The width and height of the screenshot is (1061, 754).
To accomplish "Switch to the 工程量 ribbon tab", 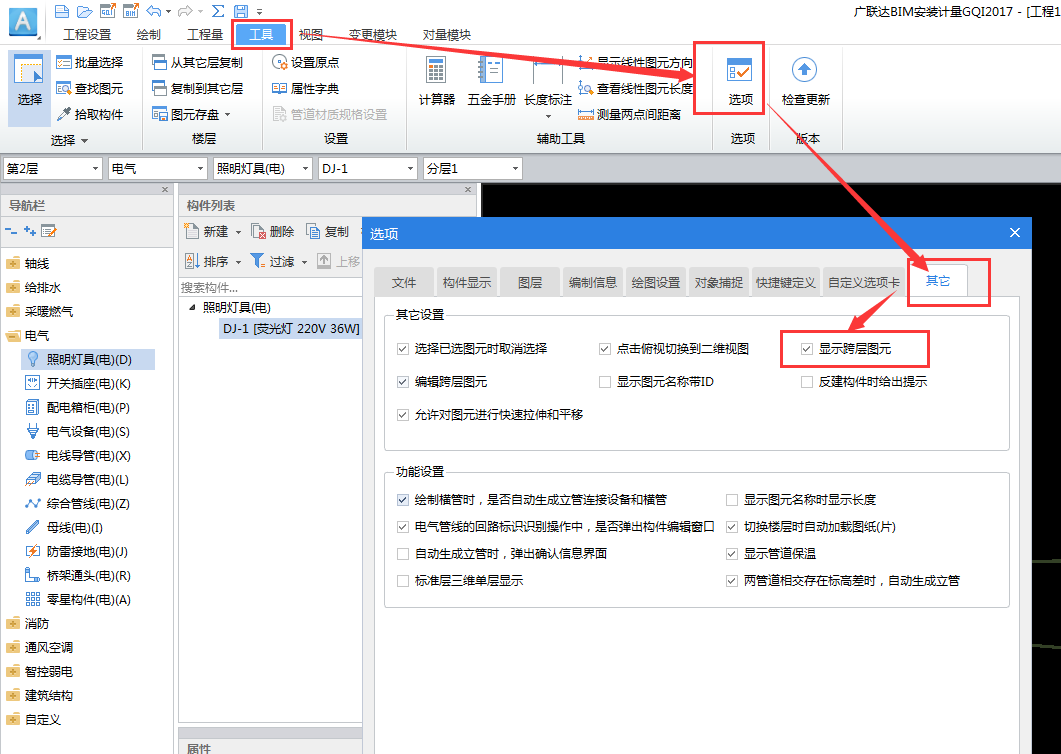I will [204, 35].
